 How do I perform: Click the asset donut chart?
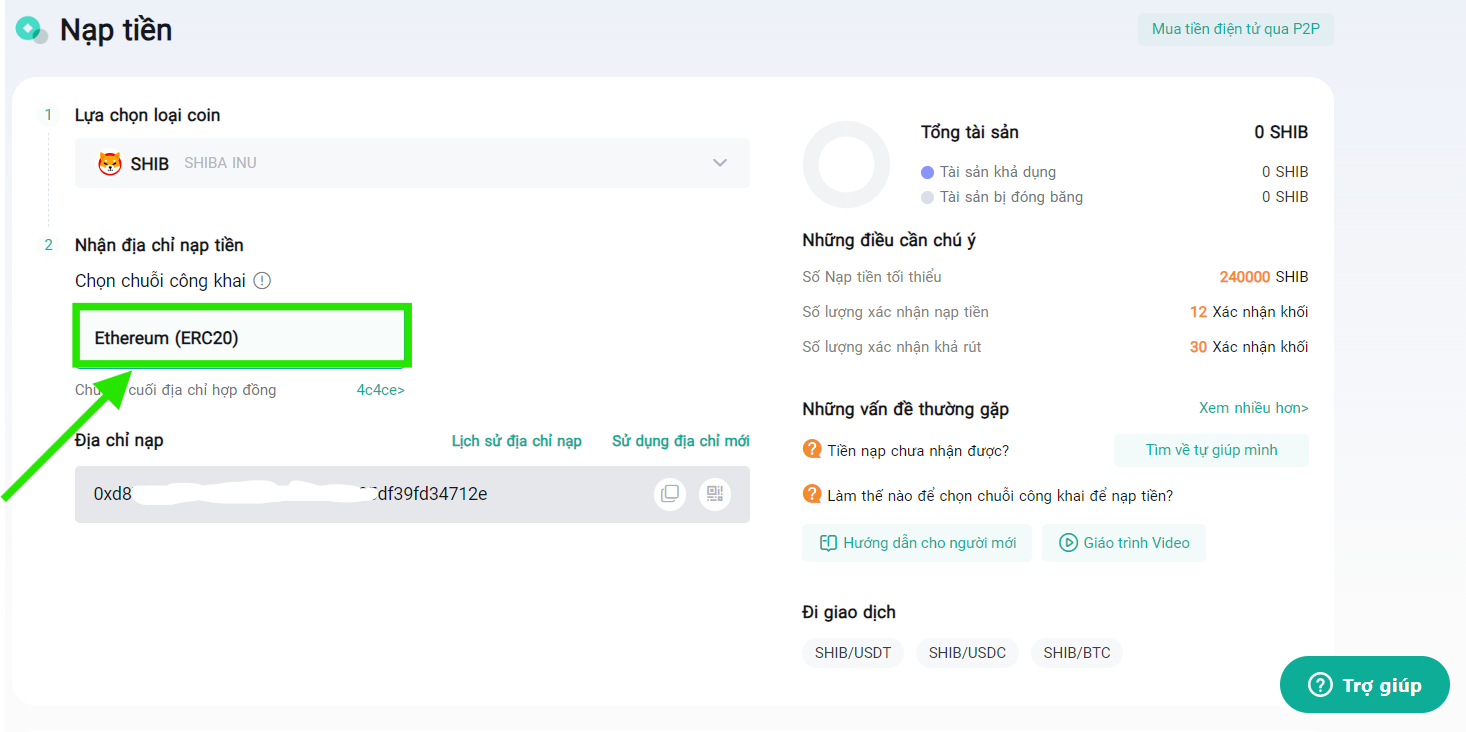point(847,164)
